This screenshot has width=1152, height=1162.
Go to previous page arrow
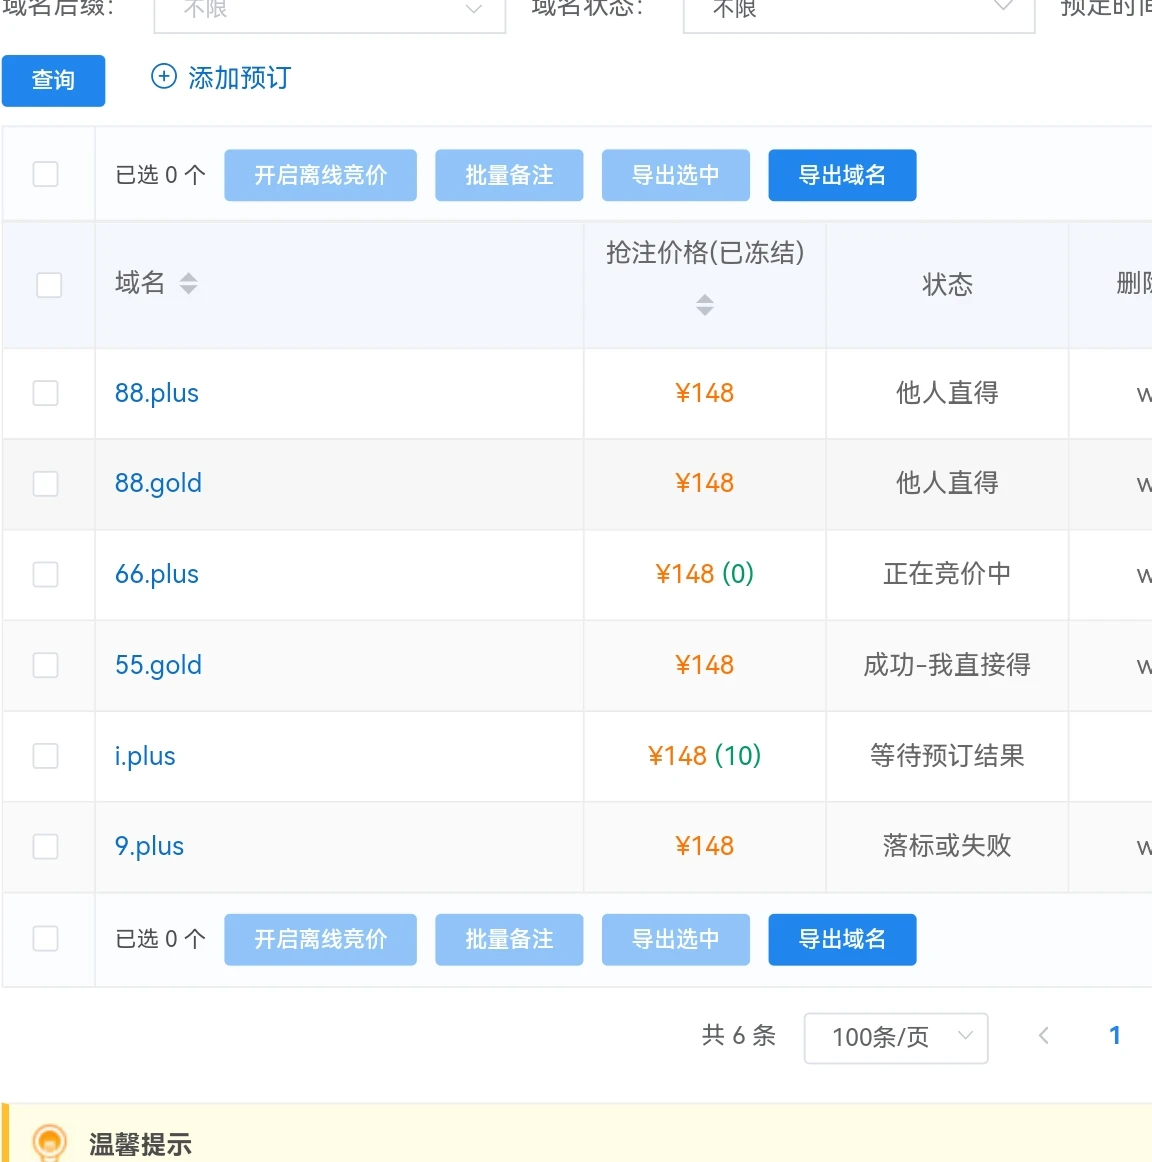[x=1044, y=1036]
